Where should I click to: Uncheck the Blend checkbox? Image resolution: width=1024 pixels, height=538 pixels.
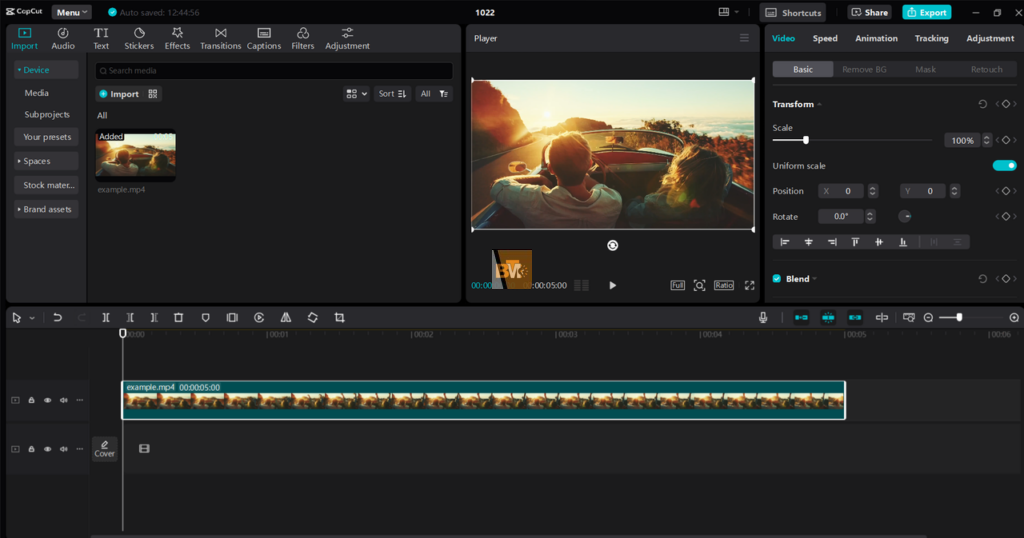pos(777,279)
